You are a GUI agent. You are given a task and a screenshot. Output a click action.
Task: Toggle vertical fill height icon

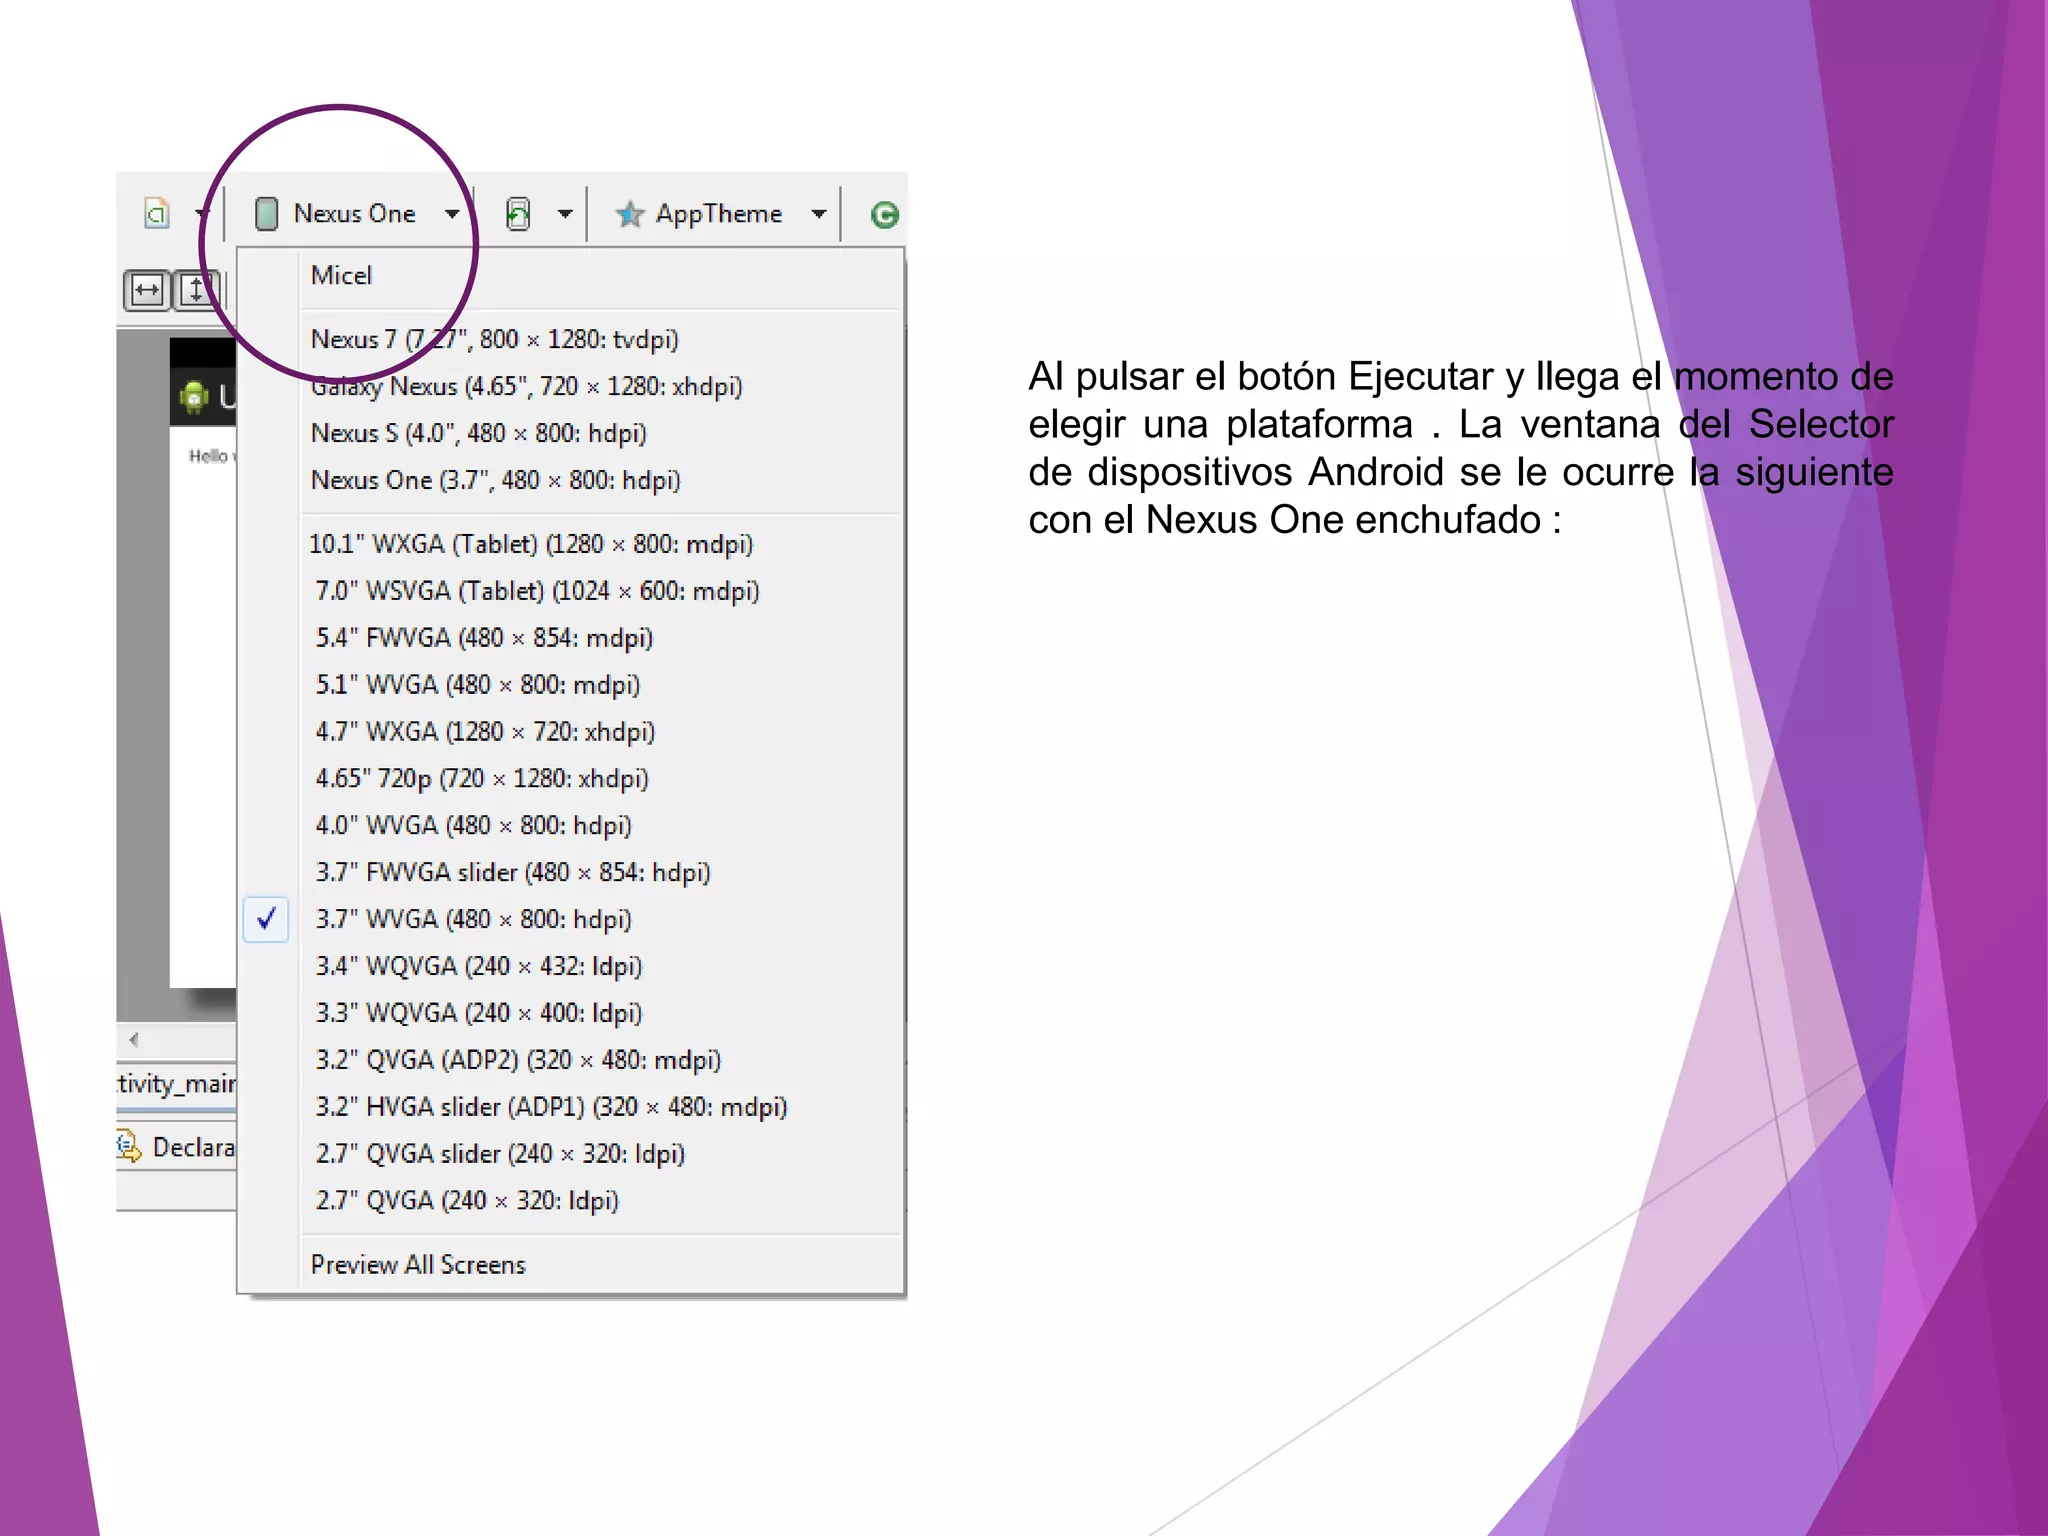pyautogui.click(x=196, y=290)
